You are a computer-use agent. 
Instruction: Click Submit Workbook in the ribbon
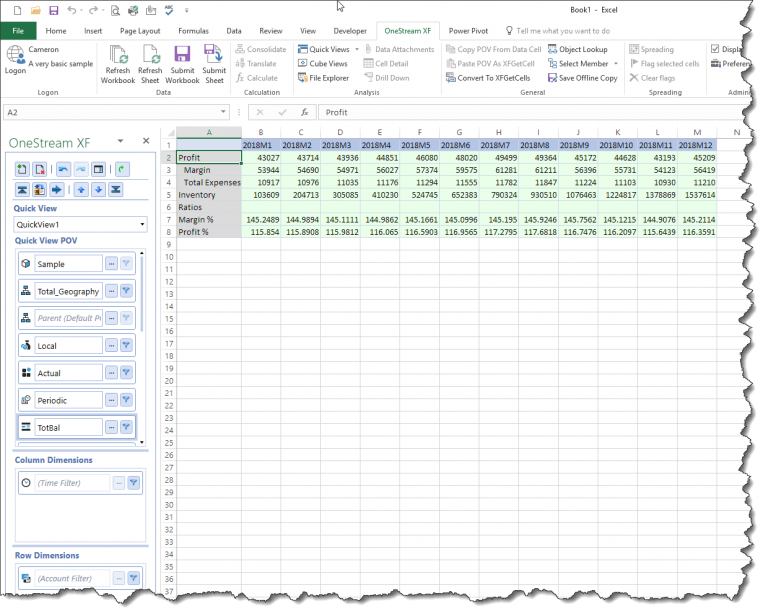pos(182,65)
